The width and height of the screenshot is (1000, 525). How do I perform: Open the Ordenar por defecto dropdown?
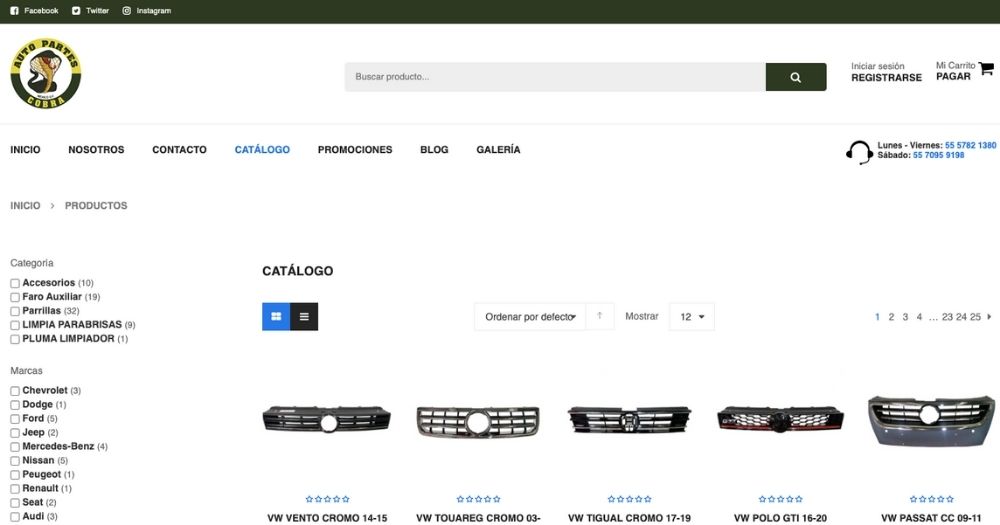529,316
